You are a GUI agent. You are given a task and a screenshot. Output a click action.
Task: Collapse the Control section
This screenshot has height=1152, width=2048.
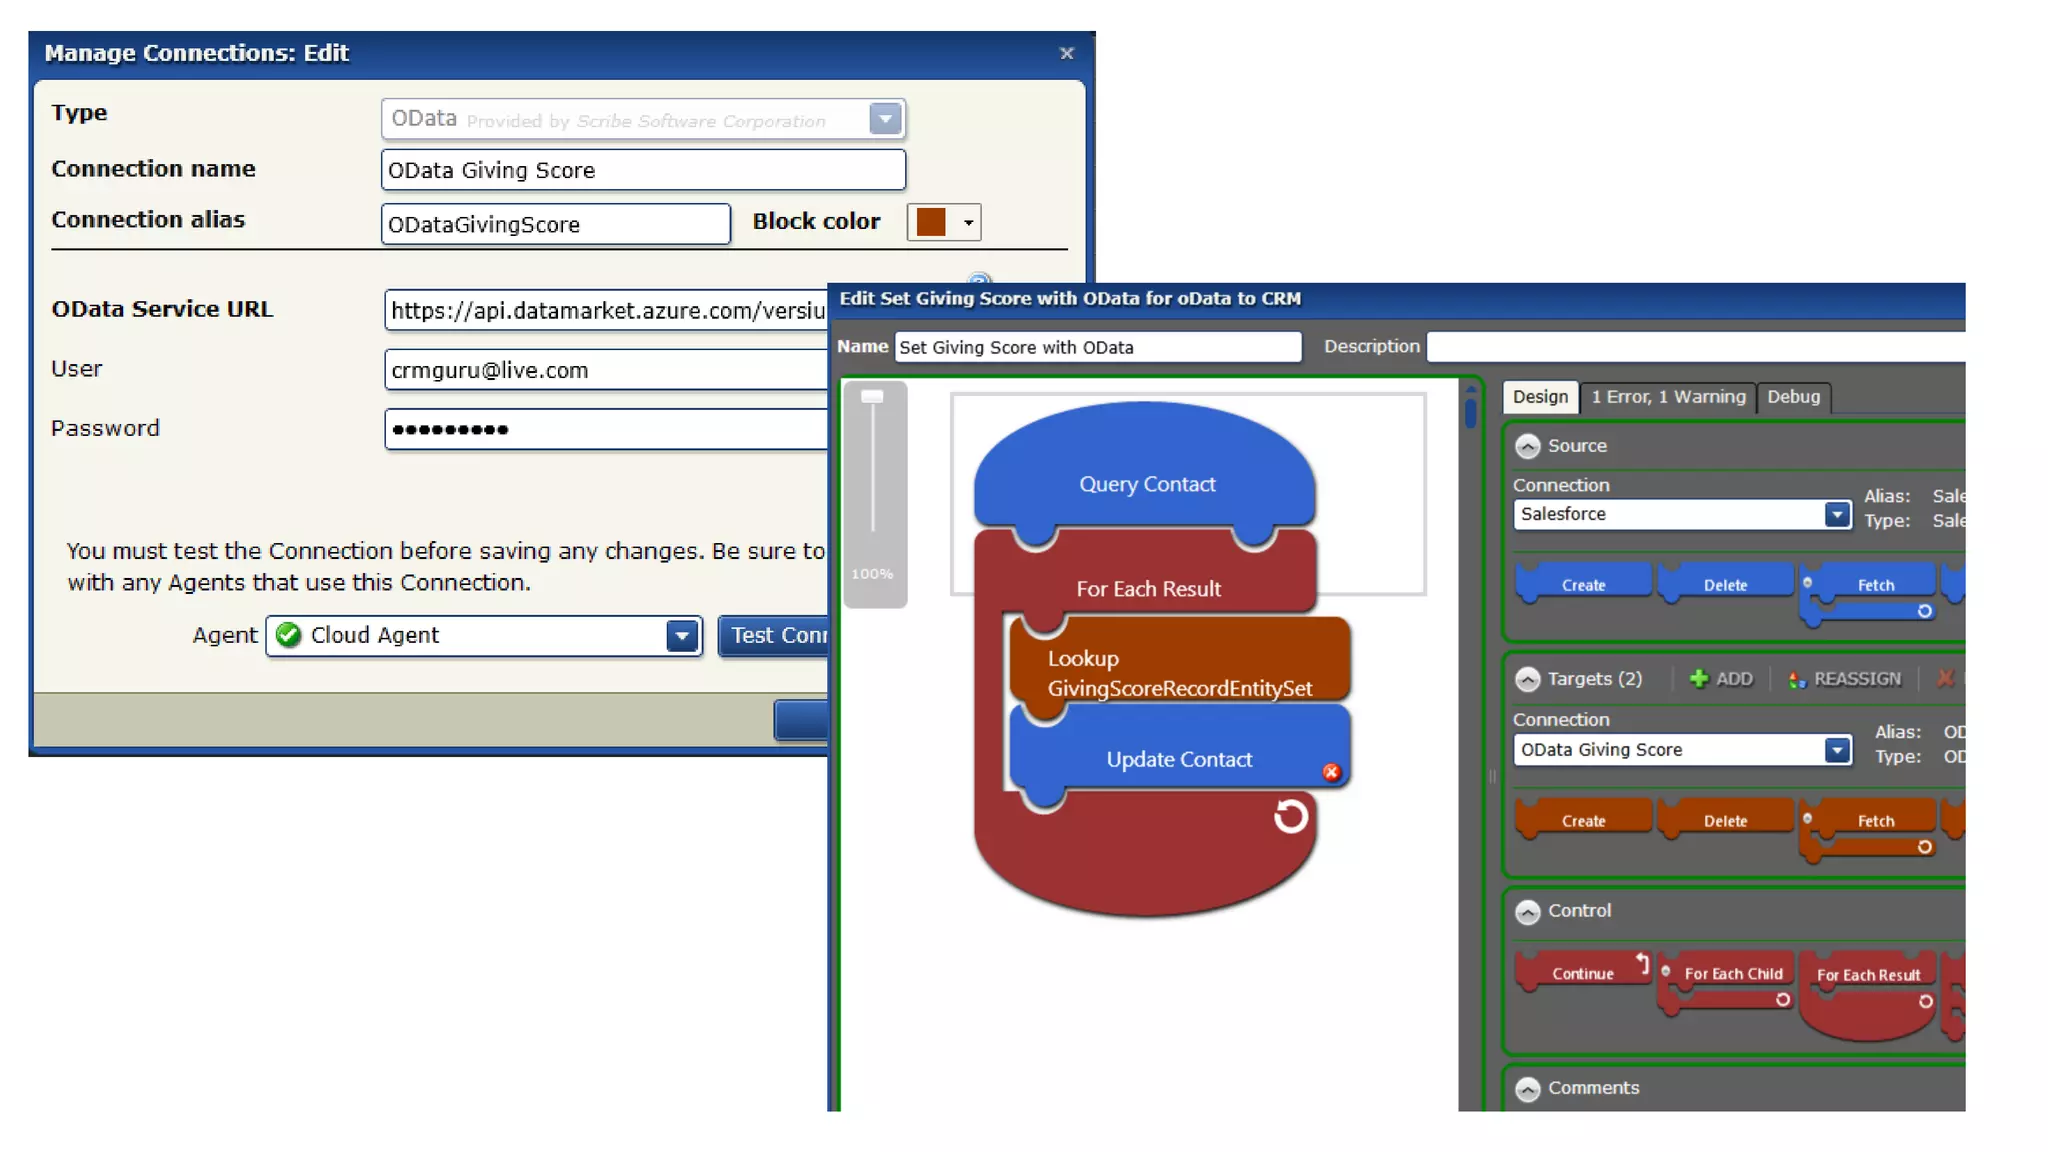point(1527,911)
